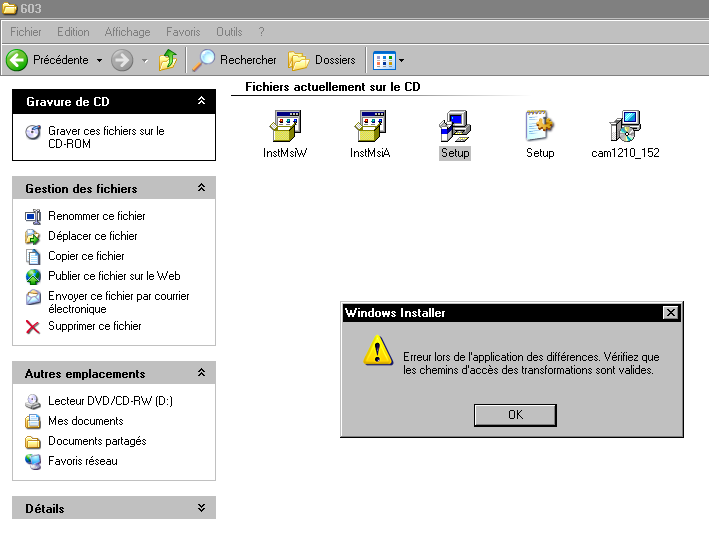Click the Gestion des fichiers header text
Viewport: 709px width, 541px height.
click(x=81, y=189)
